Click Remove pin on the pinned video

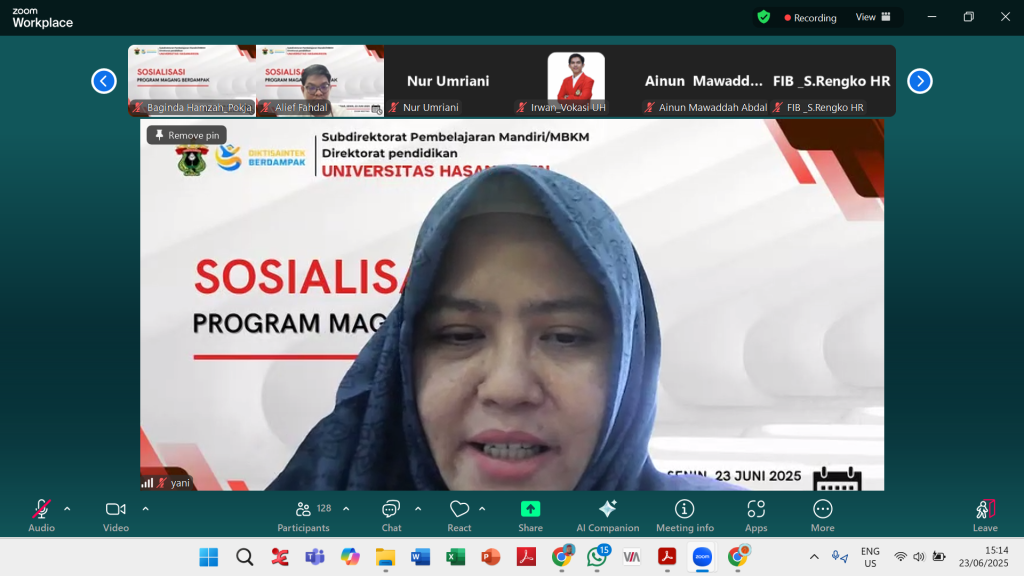(x=187, y=135)
